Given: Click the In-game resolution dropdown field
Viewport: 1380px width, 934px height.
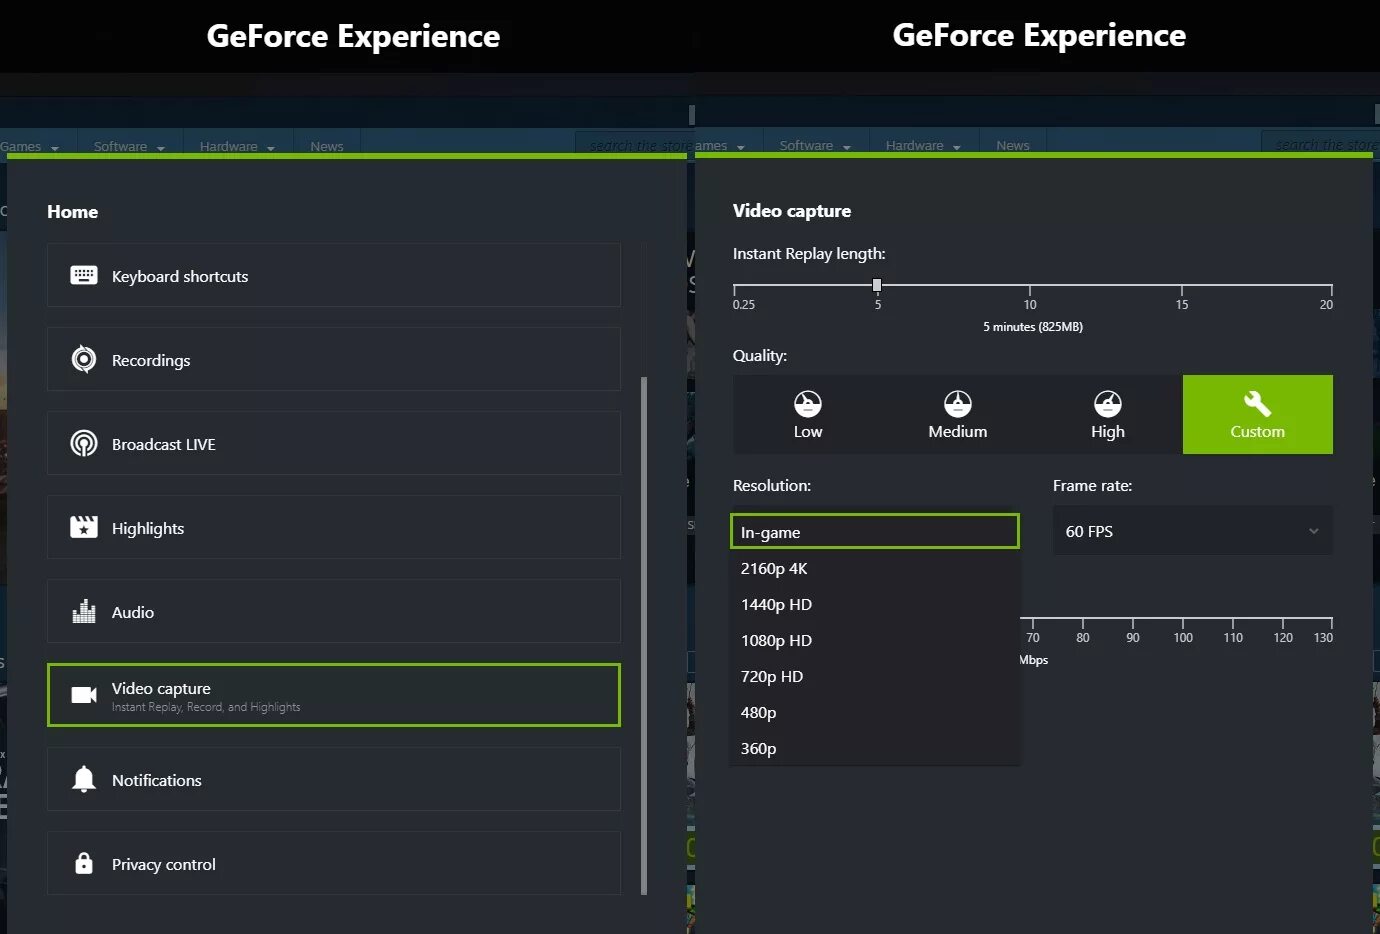Looking at the screenshot, I should coord(875,531).
